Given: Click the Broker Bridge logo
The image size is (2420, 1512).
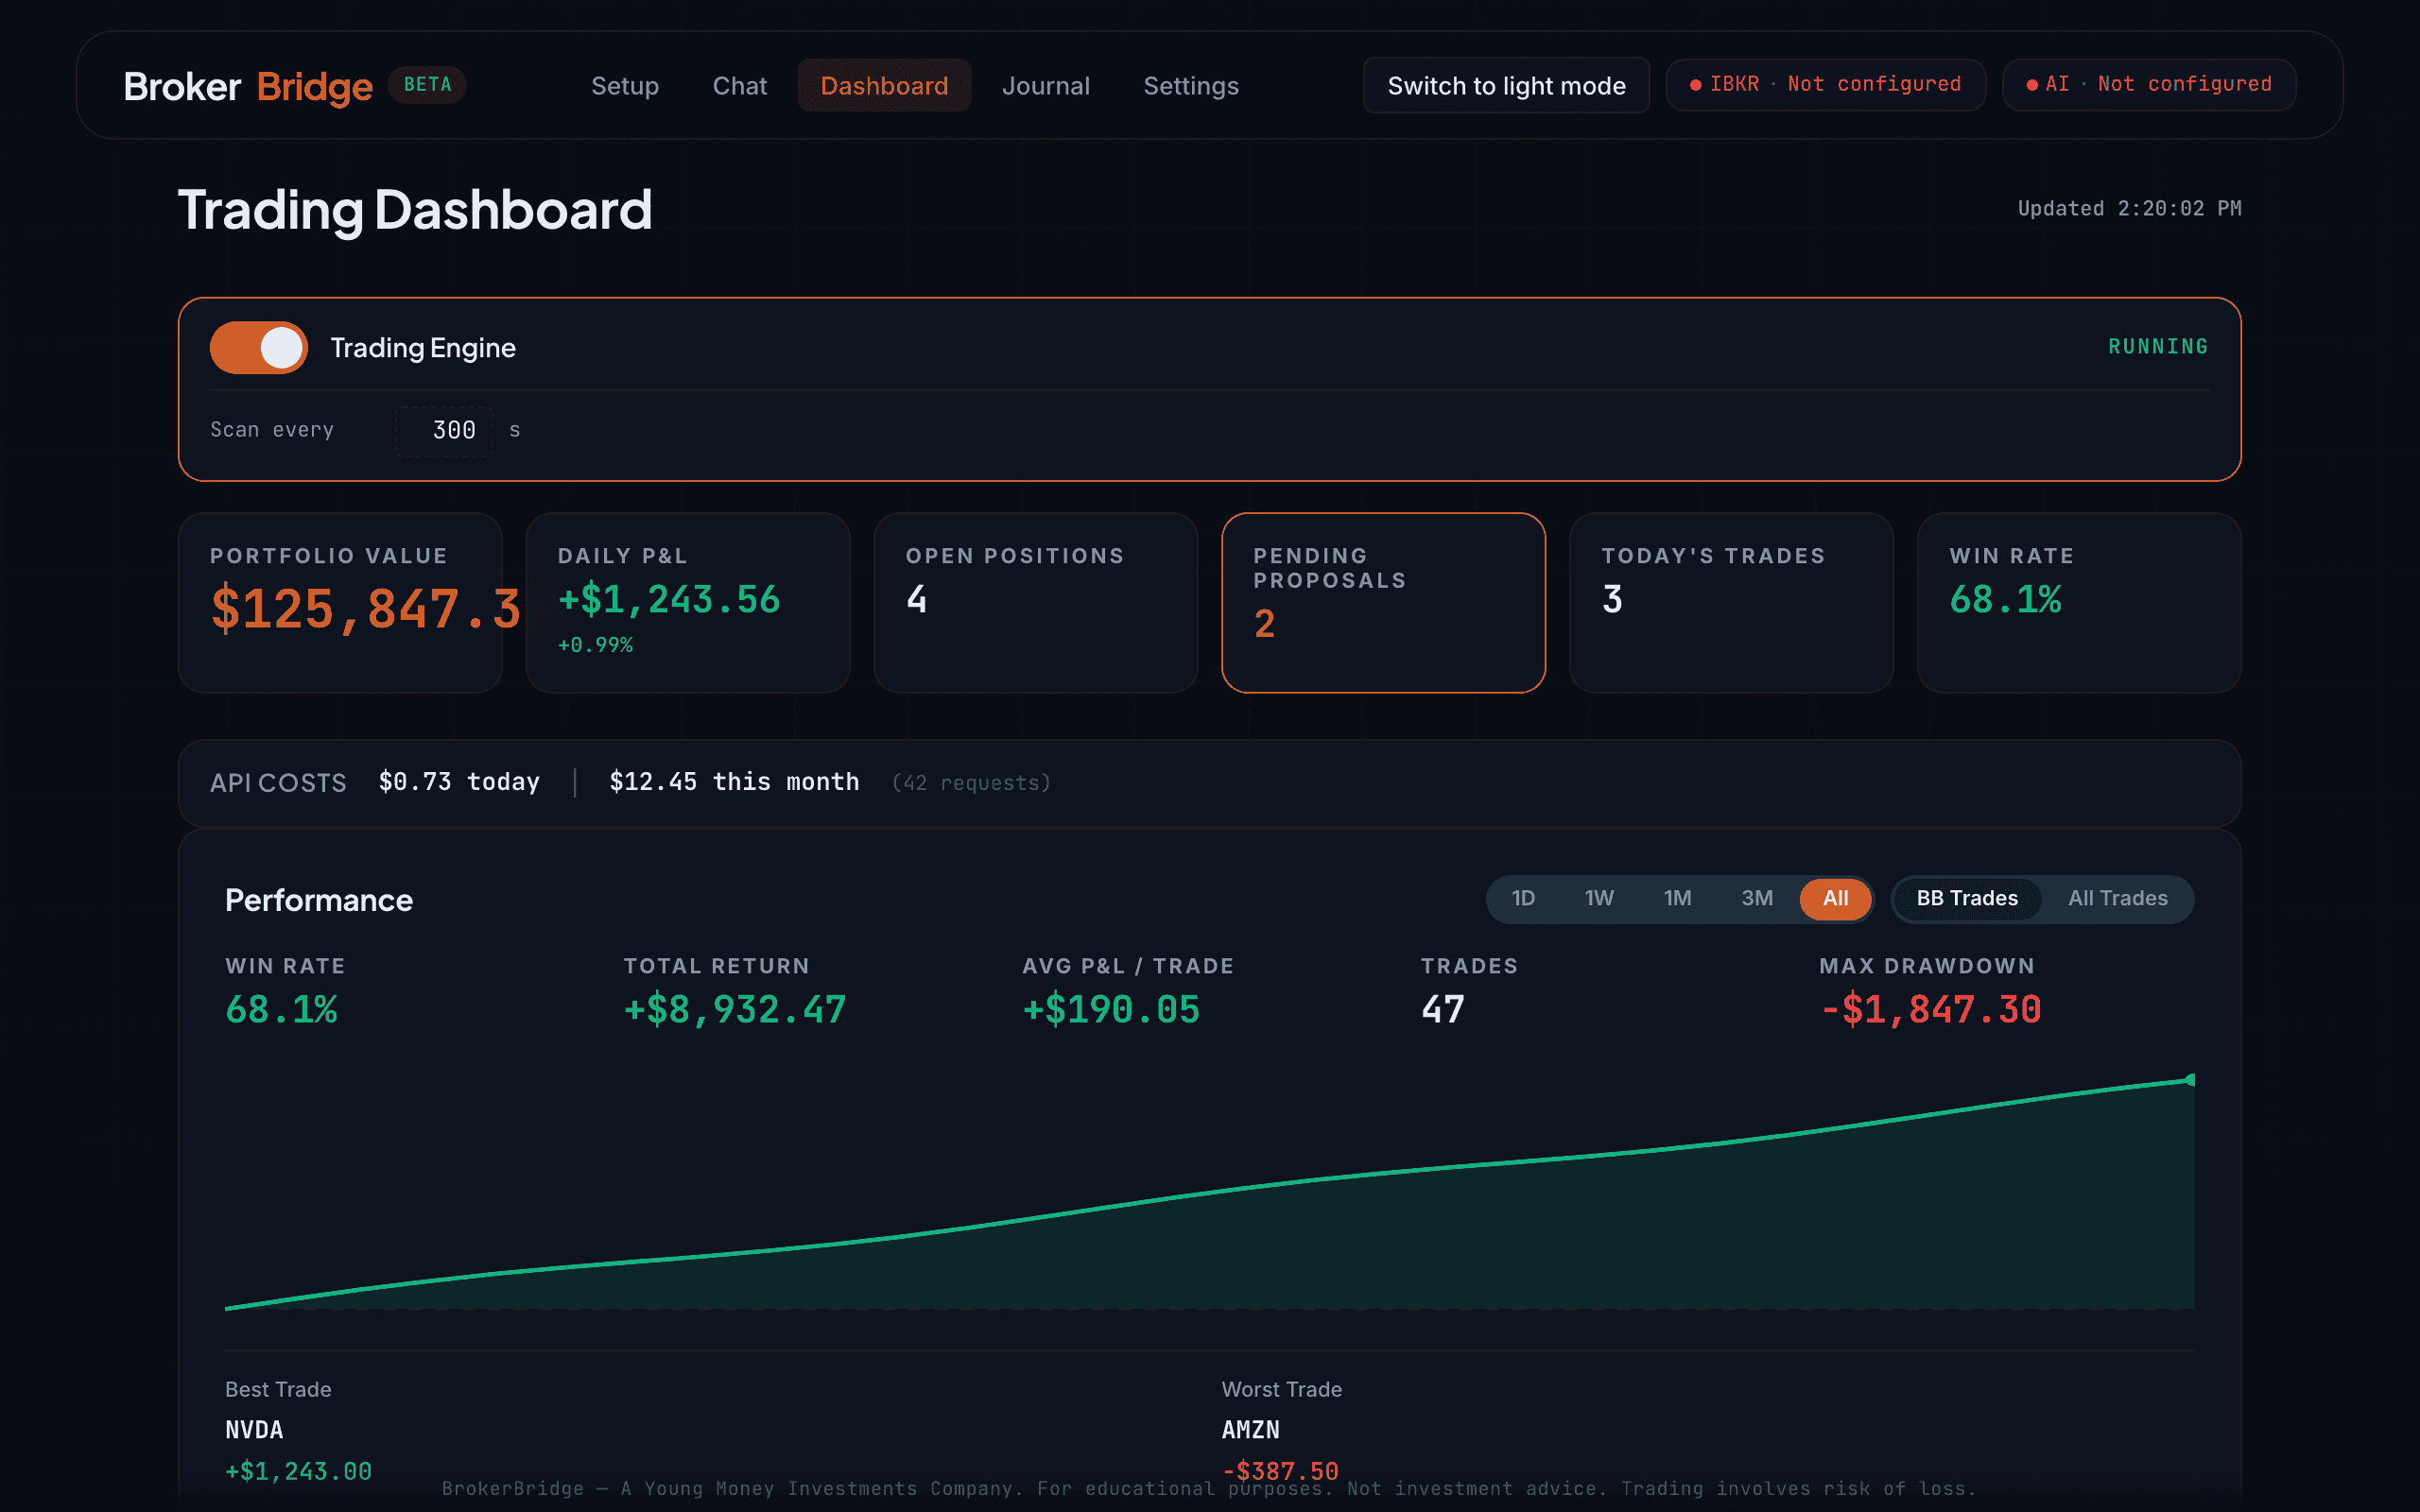Looking at the screenshot, I should [x=248, y=86].
